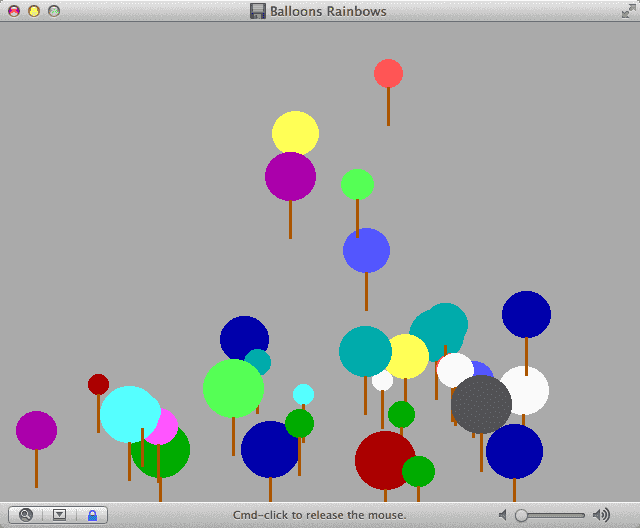The image size is (640, 528).
Task: Open the drop-down arrow button in the bottom toolbar
Action: (x=59, y=515)
